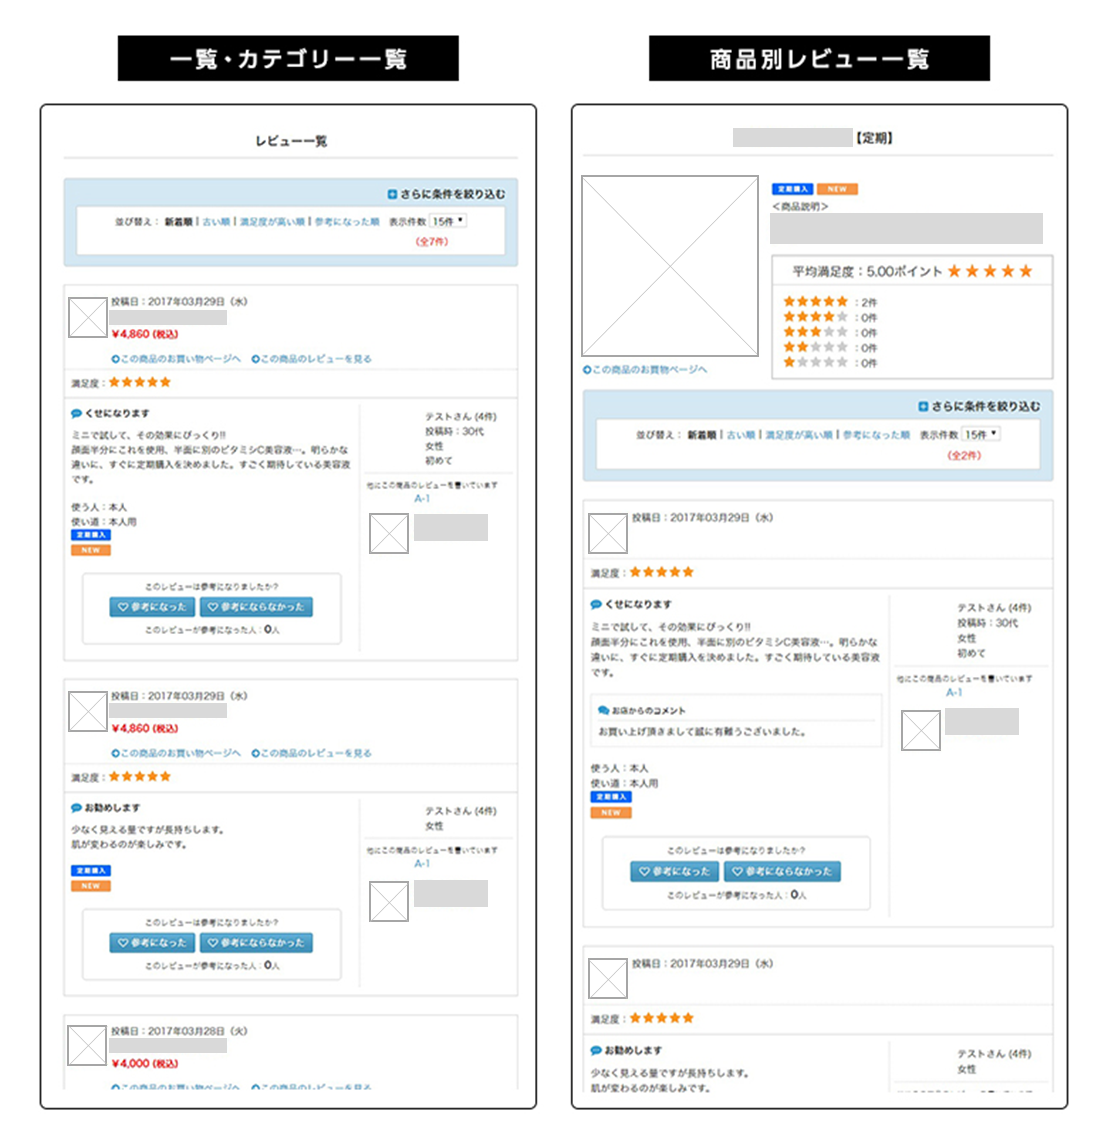
Task: Click 参考になった on left お勧めします review
Action: click(151, 943)
